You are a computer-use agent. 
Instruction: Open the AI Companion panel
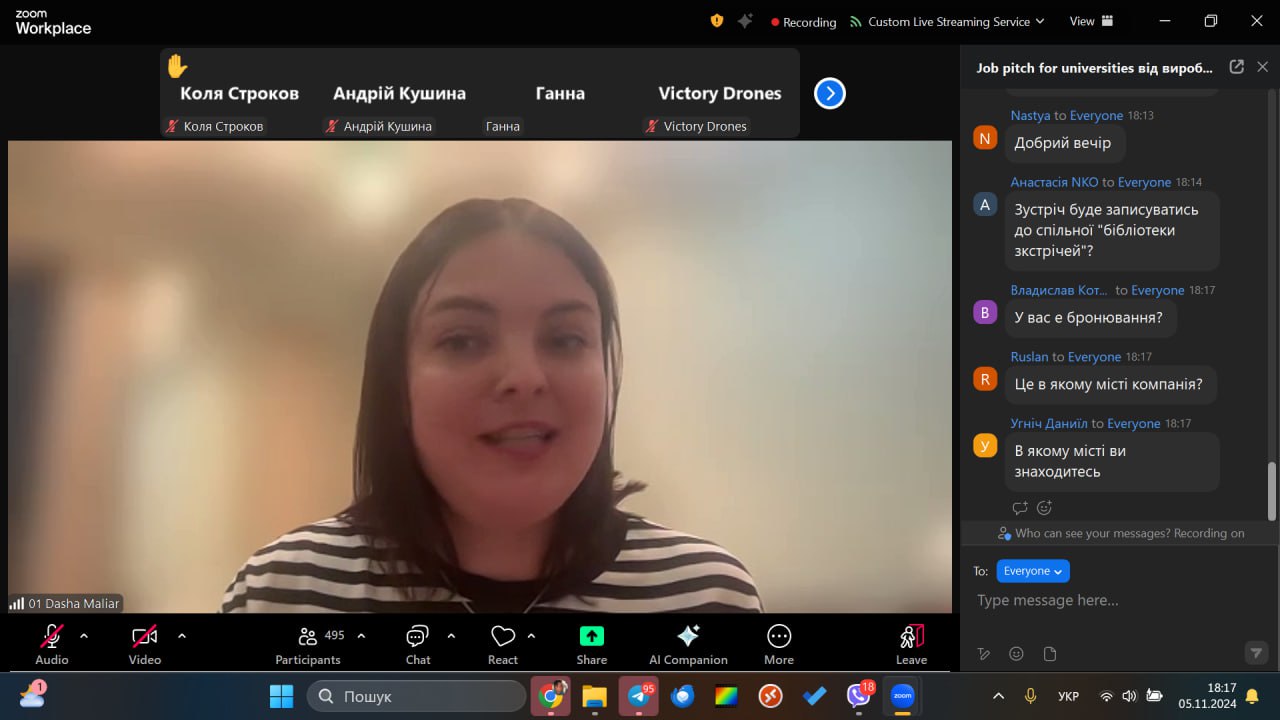tap(688, 643)
